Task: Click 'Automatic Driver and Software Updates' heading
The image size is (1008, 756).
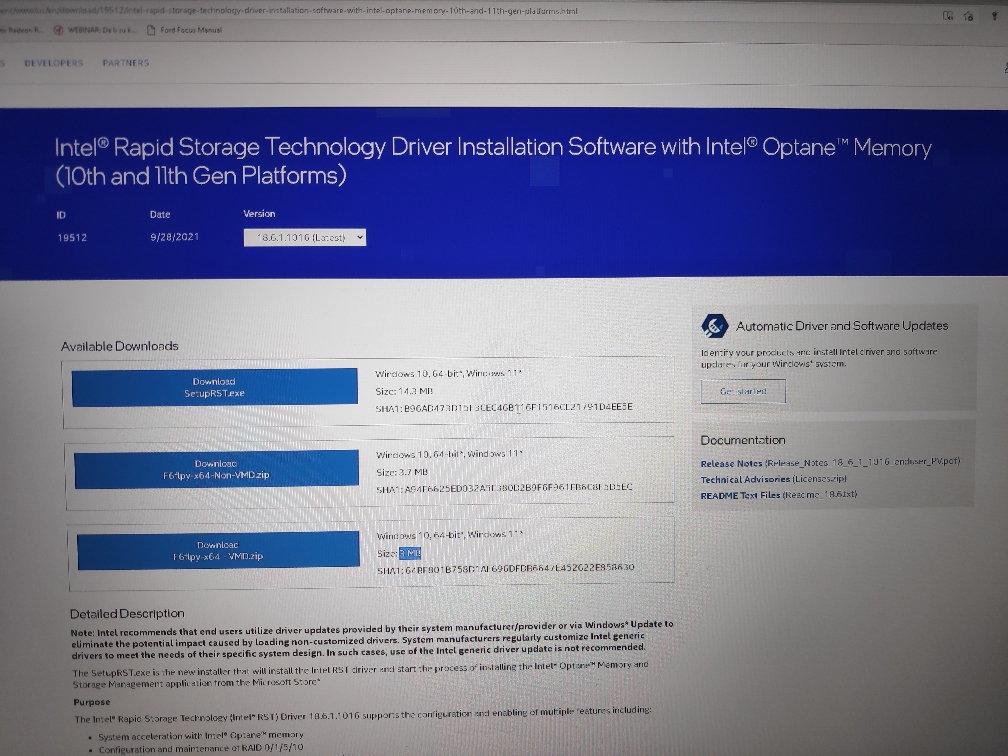Action: coord(842,326)
